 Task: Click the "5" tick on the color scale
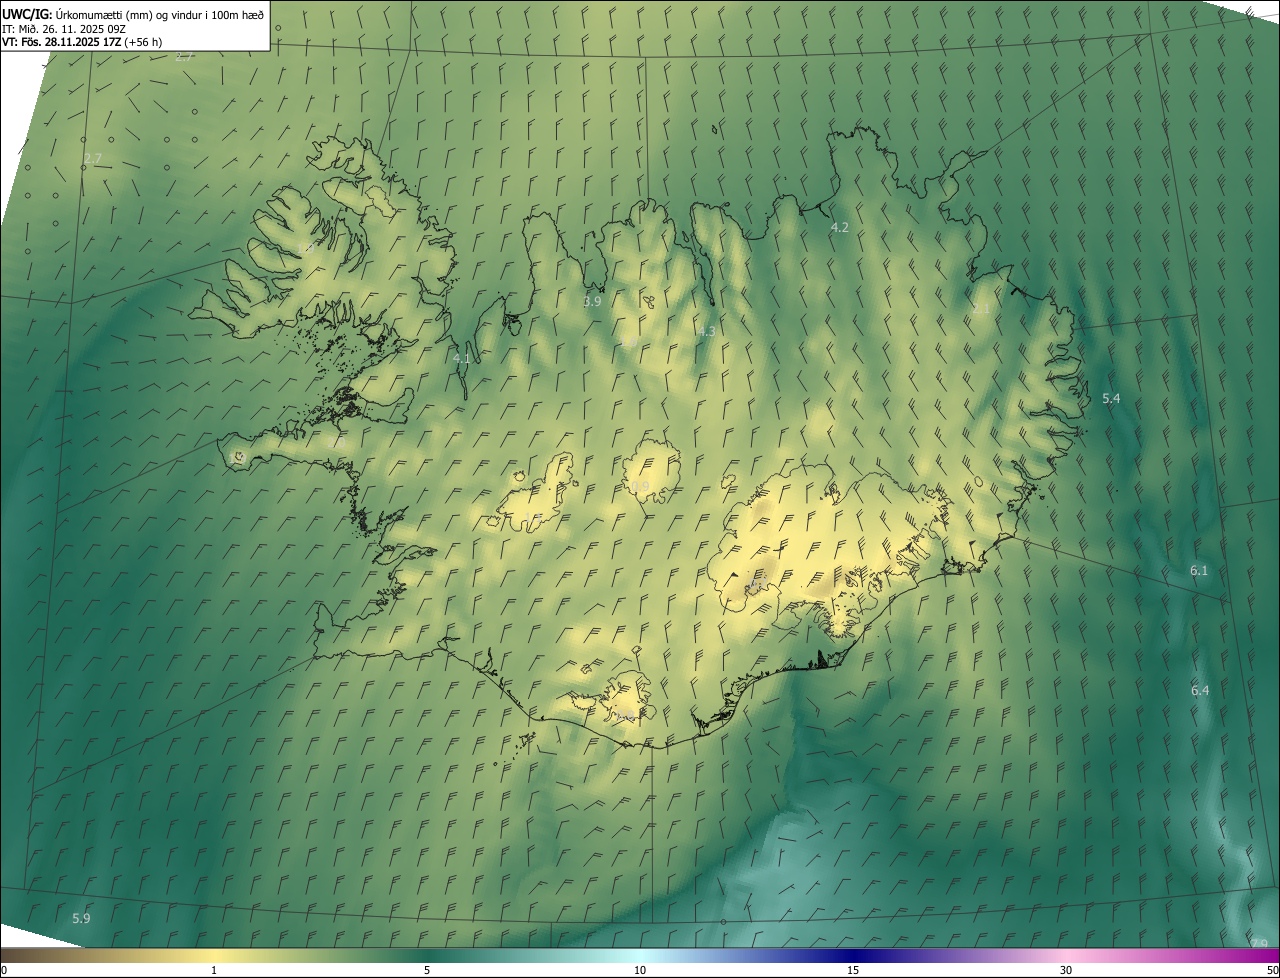point(427,970)
